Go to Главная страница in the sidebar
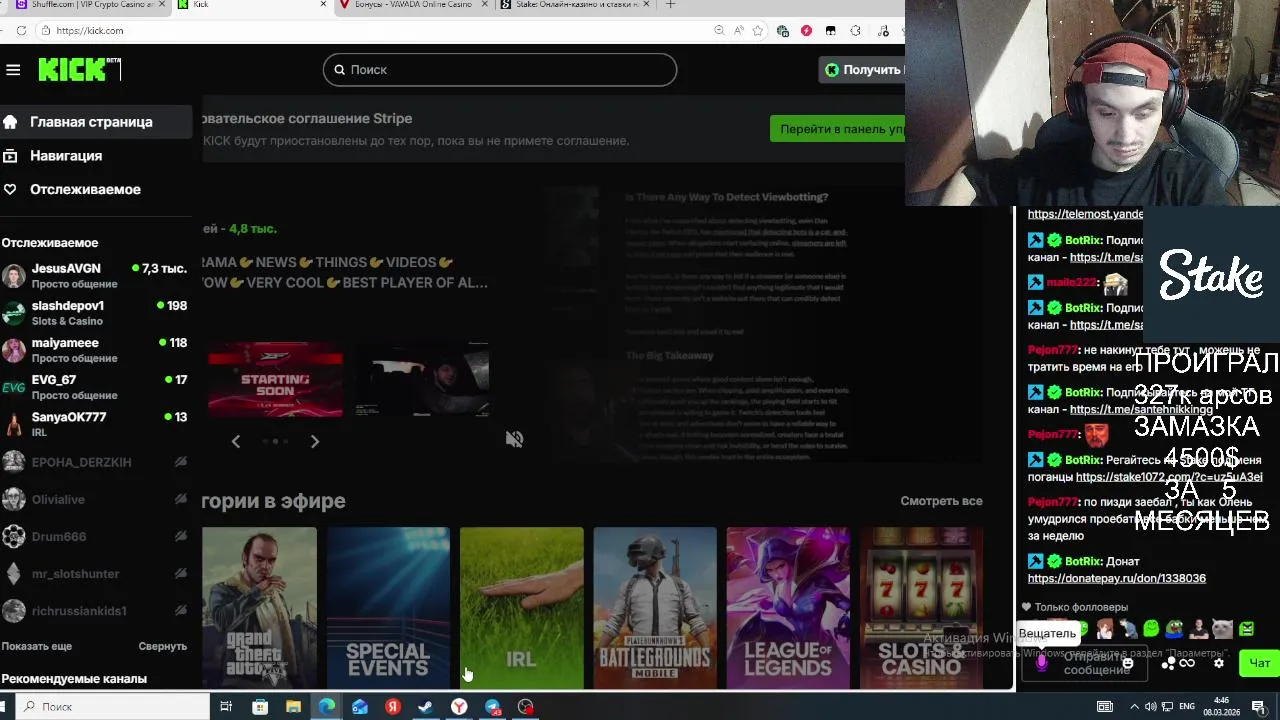The image size is (1280, 720). pyautogui.click(x=96, y=122)
